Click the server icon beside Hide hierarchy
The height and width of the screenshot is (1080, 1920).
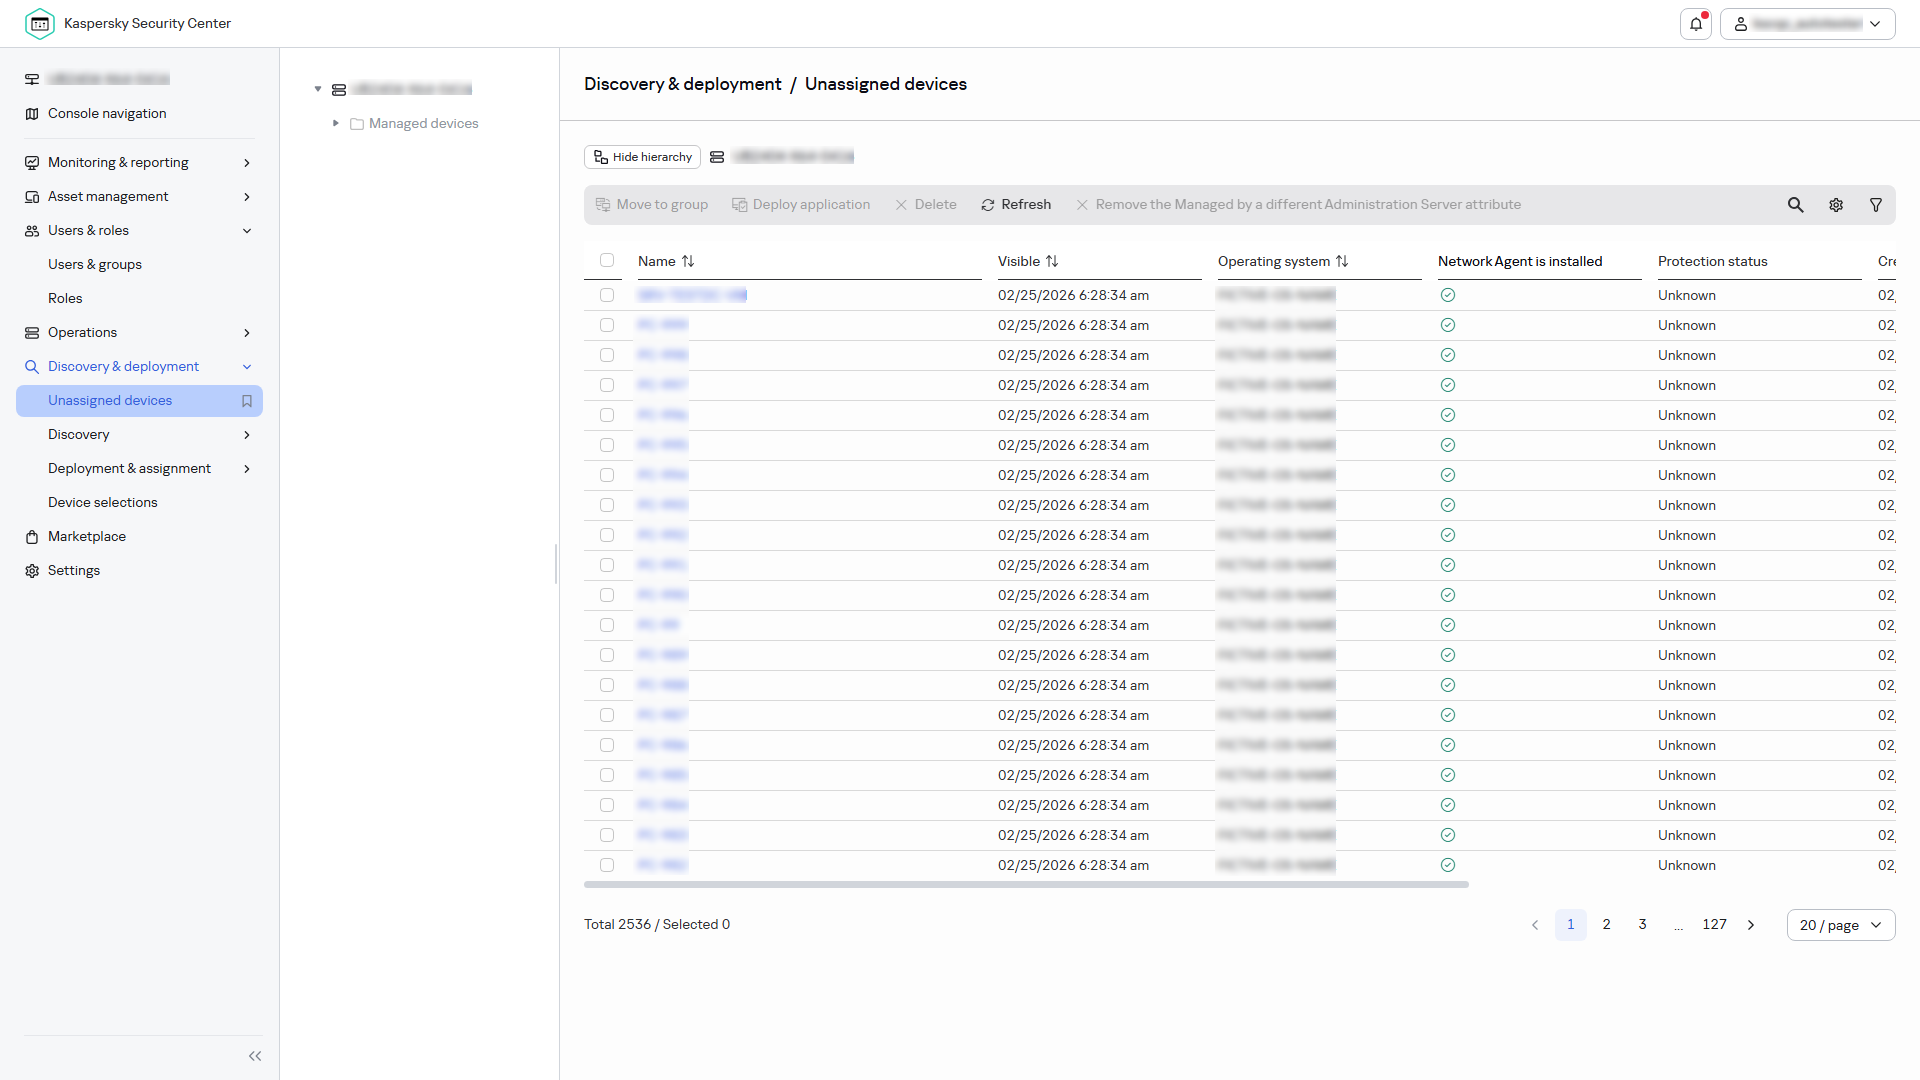[x=717, y=157]
